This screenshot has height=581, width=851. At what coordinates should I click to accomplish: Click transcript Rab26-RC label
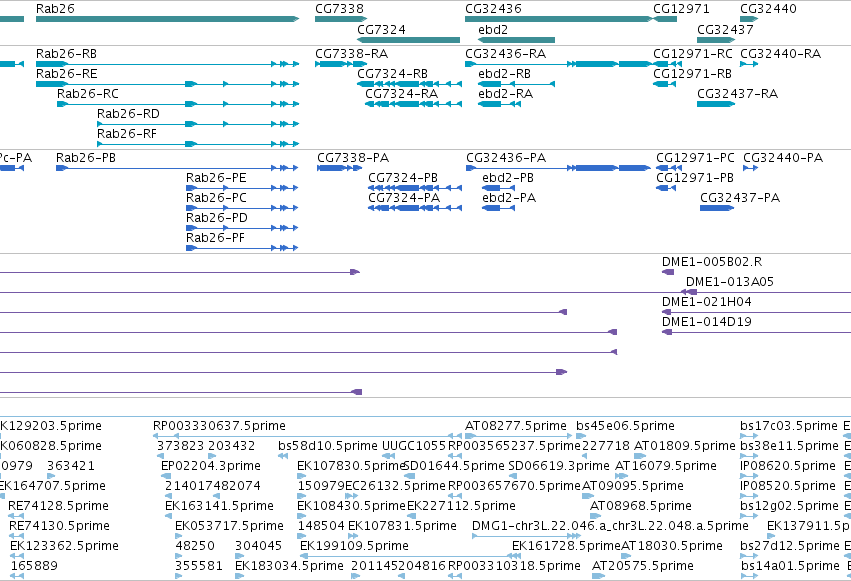[x=87, y=94]
